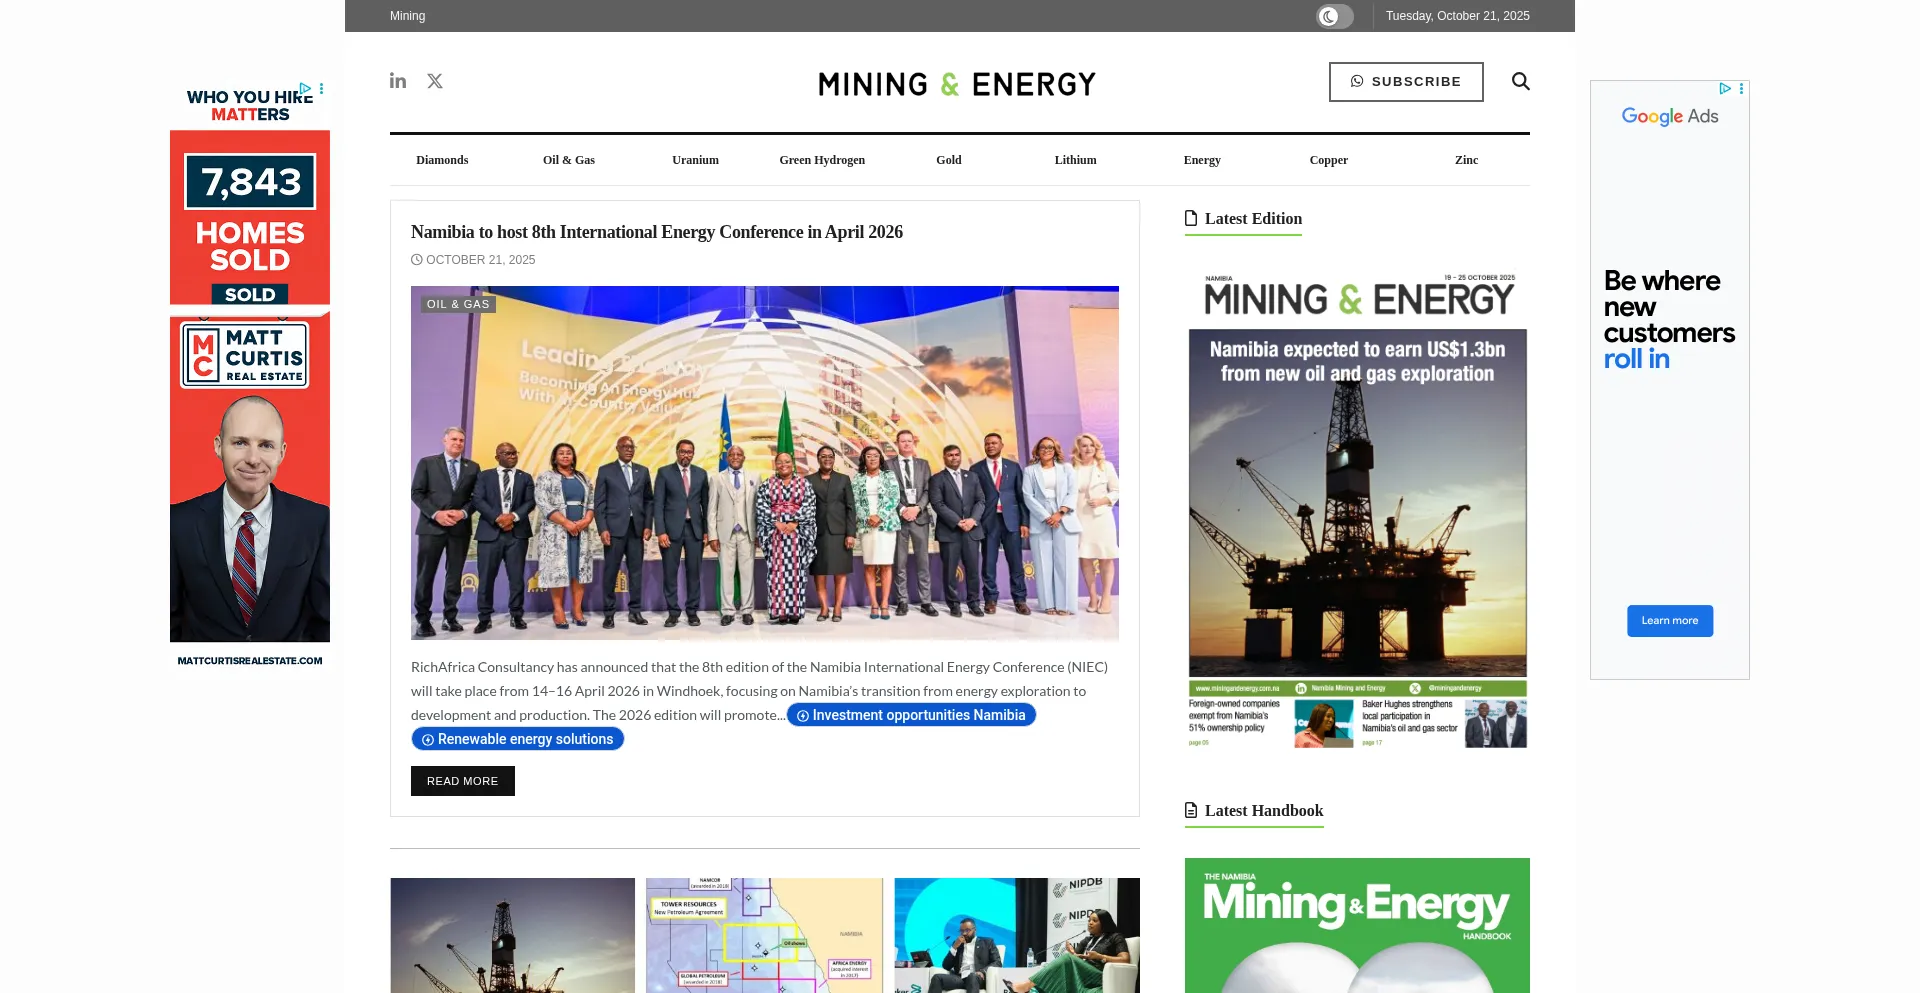The image size is (1920, 993).
Task: Click the OIL & GAS tag on image
Action: pyautogui.click(x=458, y=304)
